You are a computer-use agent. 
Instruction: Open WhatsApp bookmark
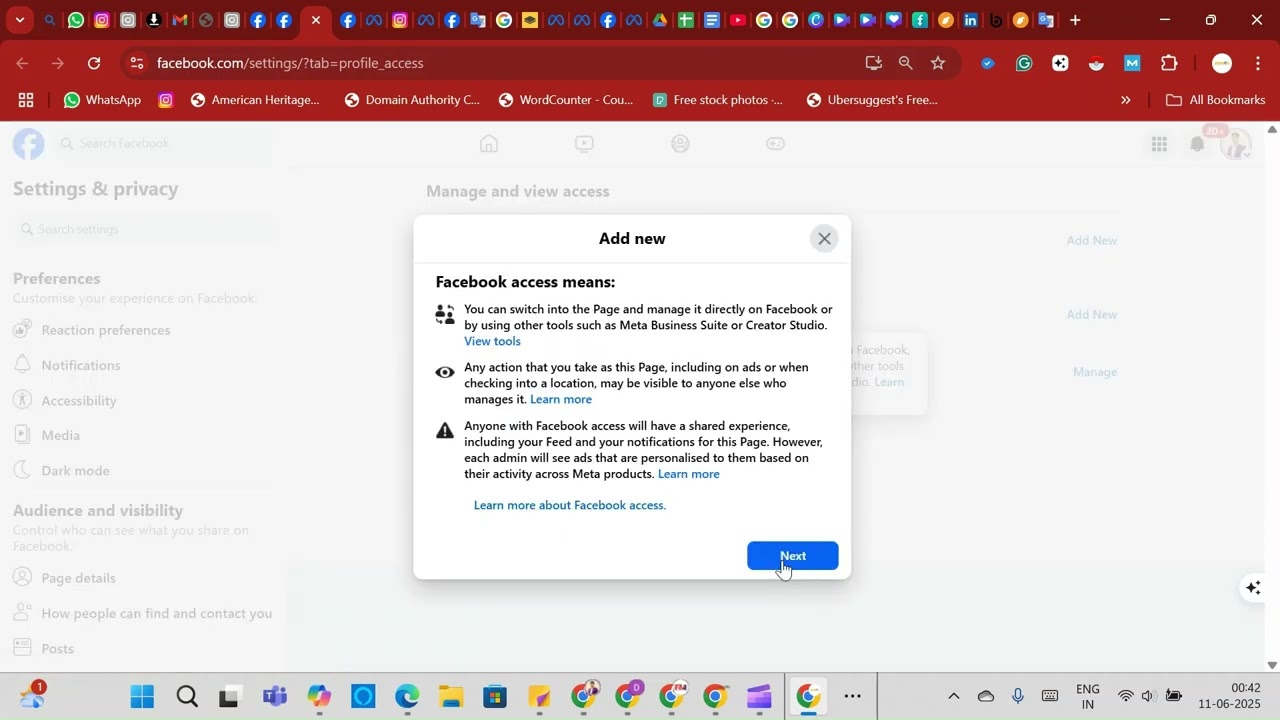[102, 100]
